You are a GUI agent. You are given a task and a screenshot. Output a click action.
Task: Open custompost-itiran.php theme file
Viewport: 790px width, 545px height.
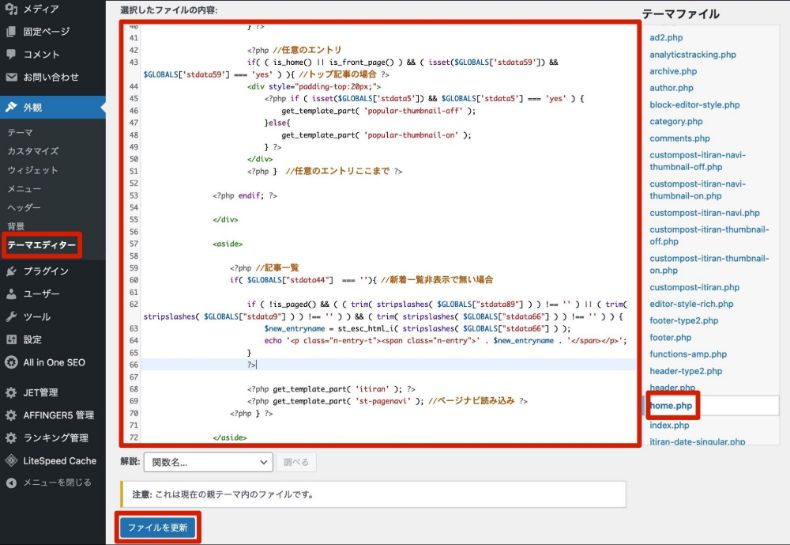694,287
